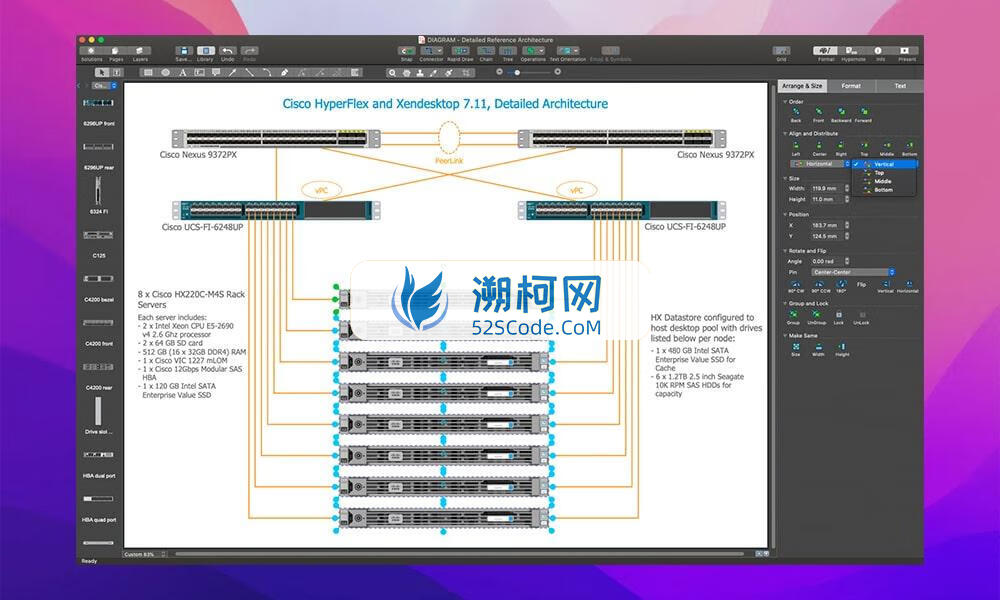
Task: Select the arrow pointer tool
Action: [101, 73]
